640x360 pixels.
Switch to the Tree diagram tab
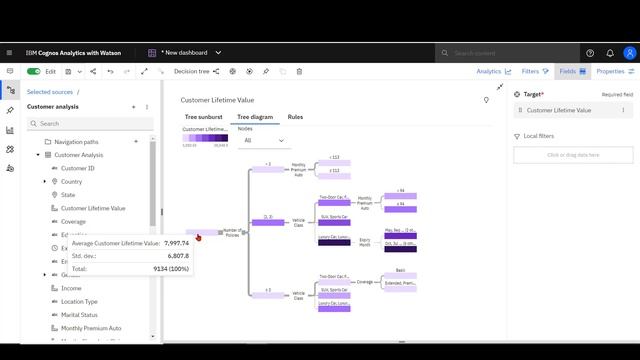click(255, 117)
